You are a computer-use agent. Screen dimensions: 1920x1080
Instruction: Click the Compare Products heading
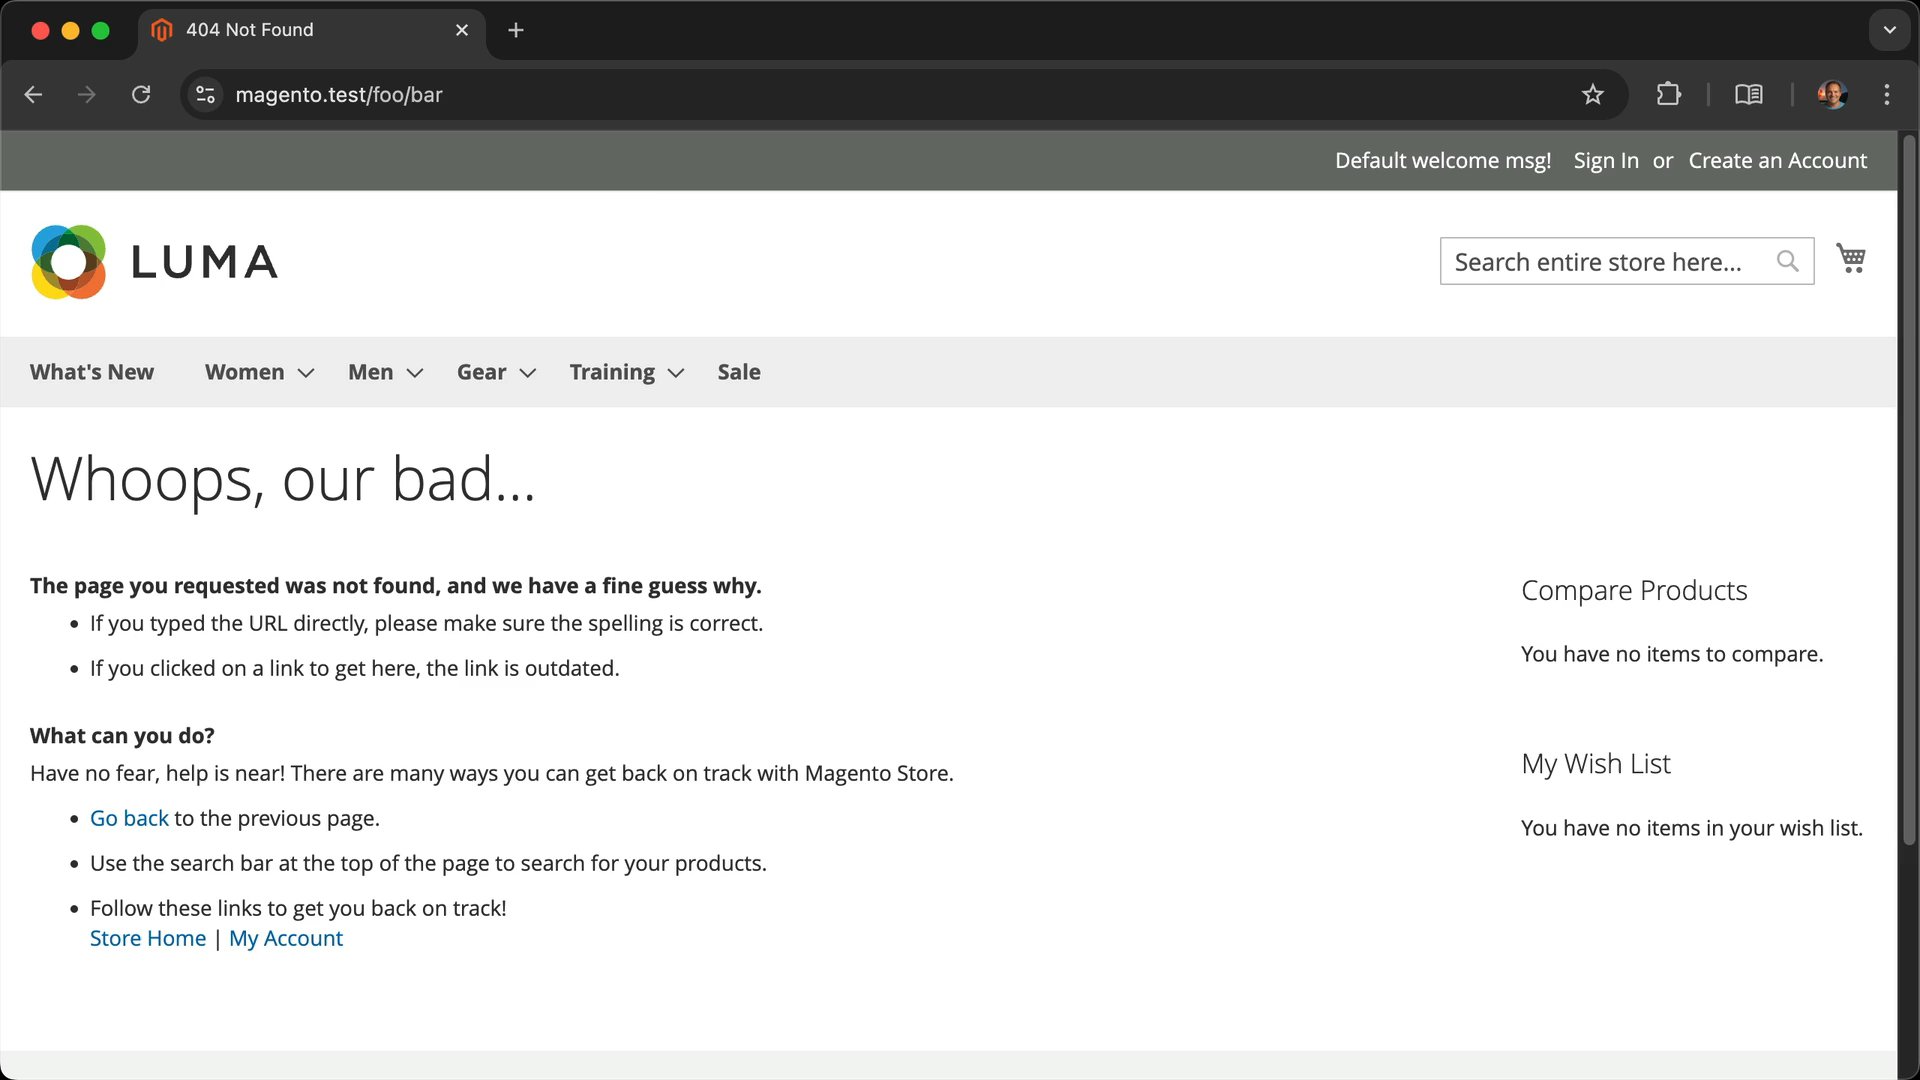[1634, 591]
